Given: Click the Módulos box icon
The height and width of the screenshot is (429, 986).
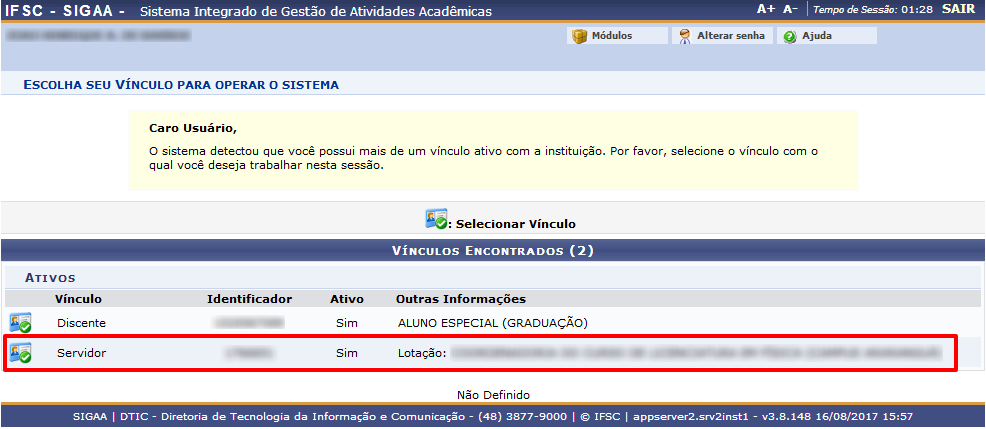Looking at the screenshot, I should tap(579, 36).
